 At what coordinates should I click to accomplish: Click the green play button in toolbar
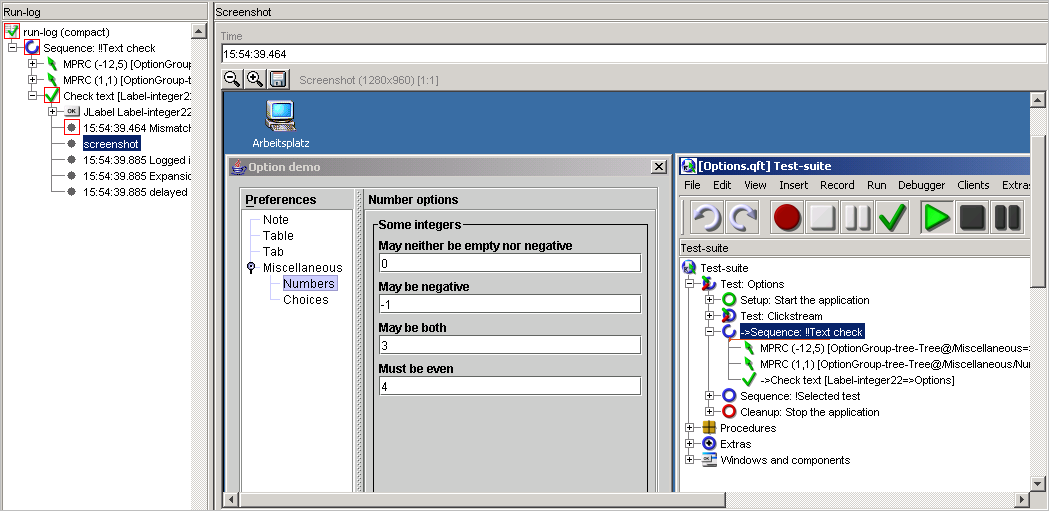[x=937, y=217]
